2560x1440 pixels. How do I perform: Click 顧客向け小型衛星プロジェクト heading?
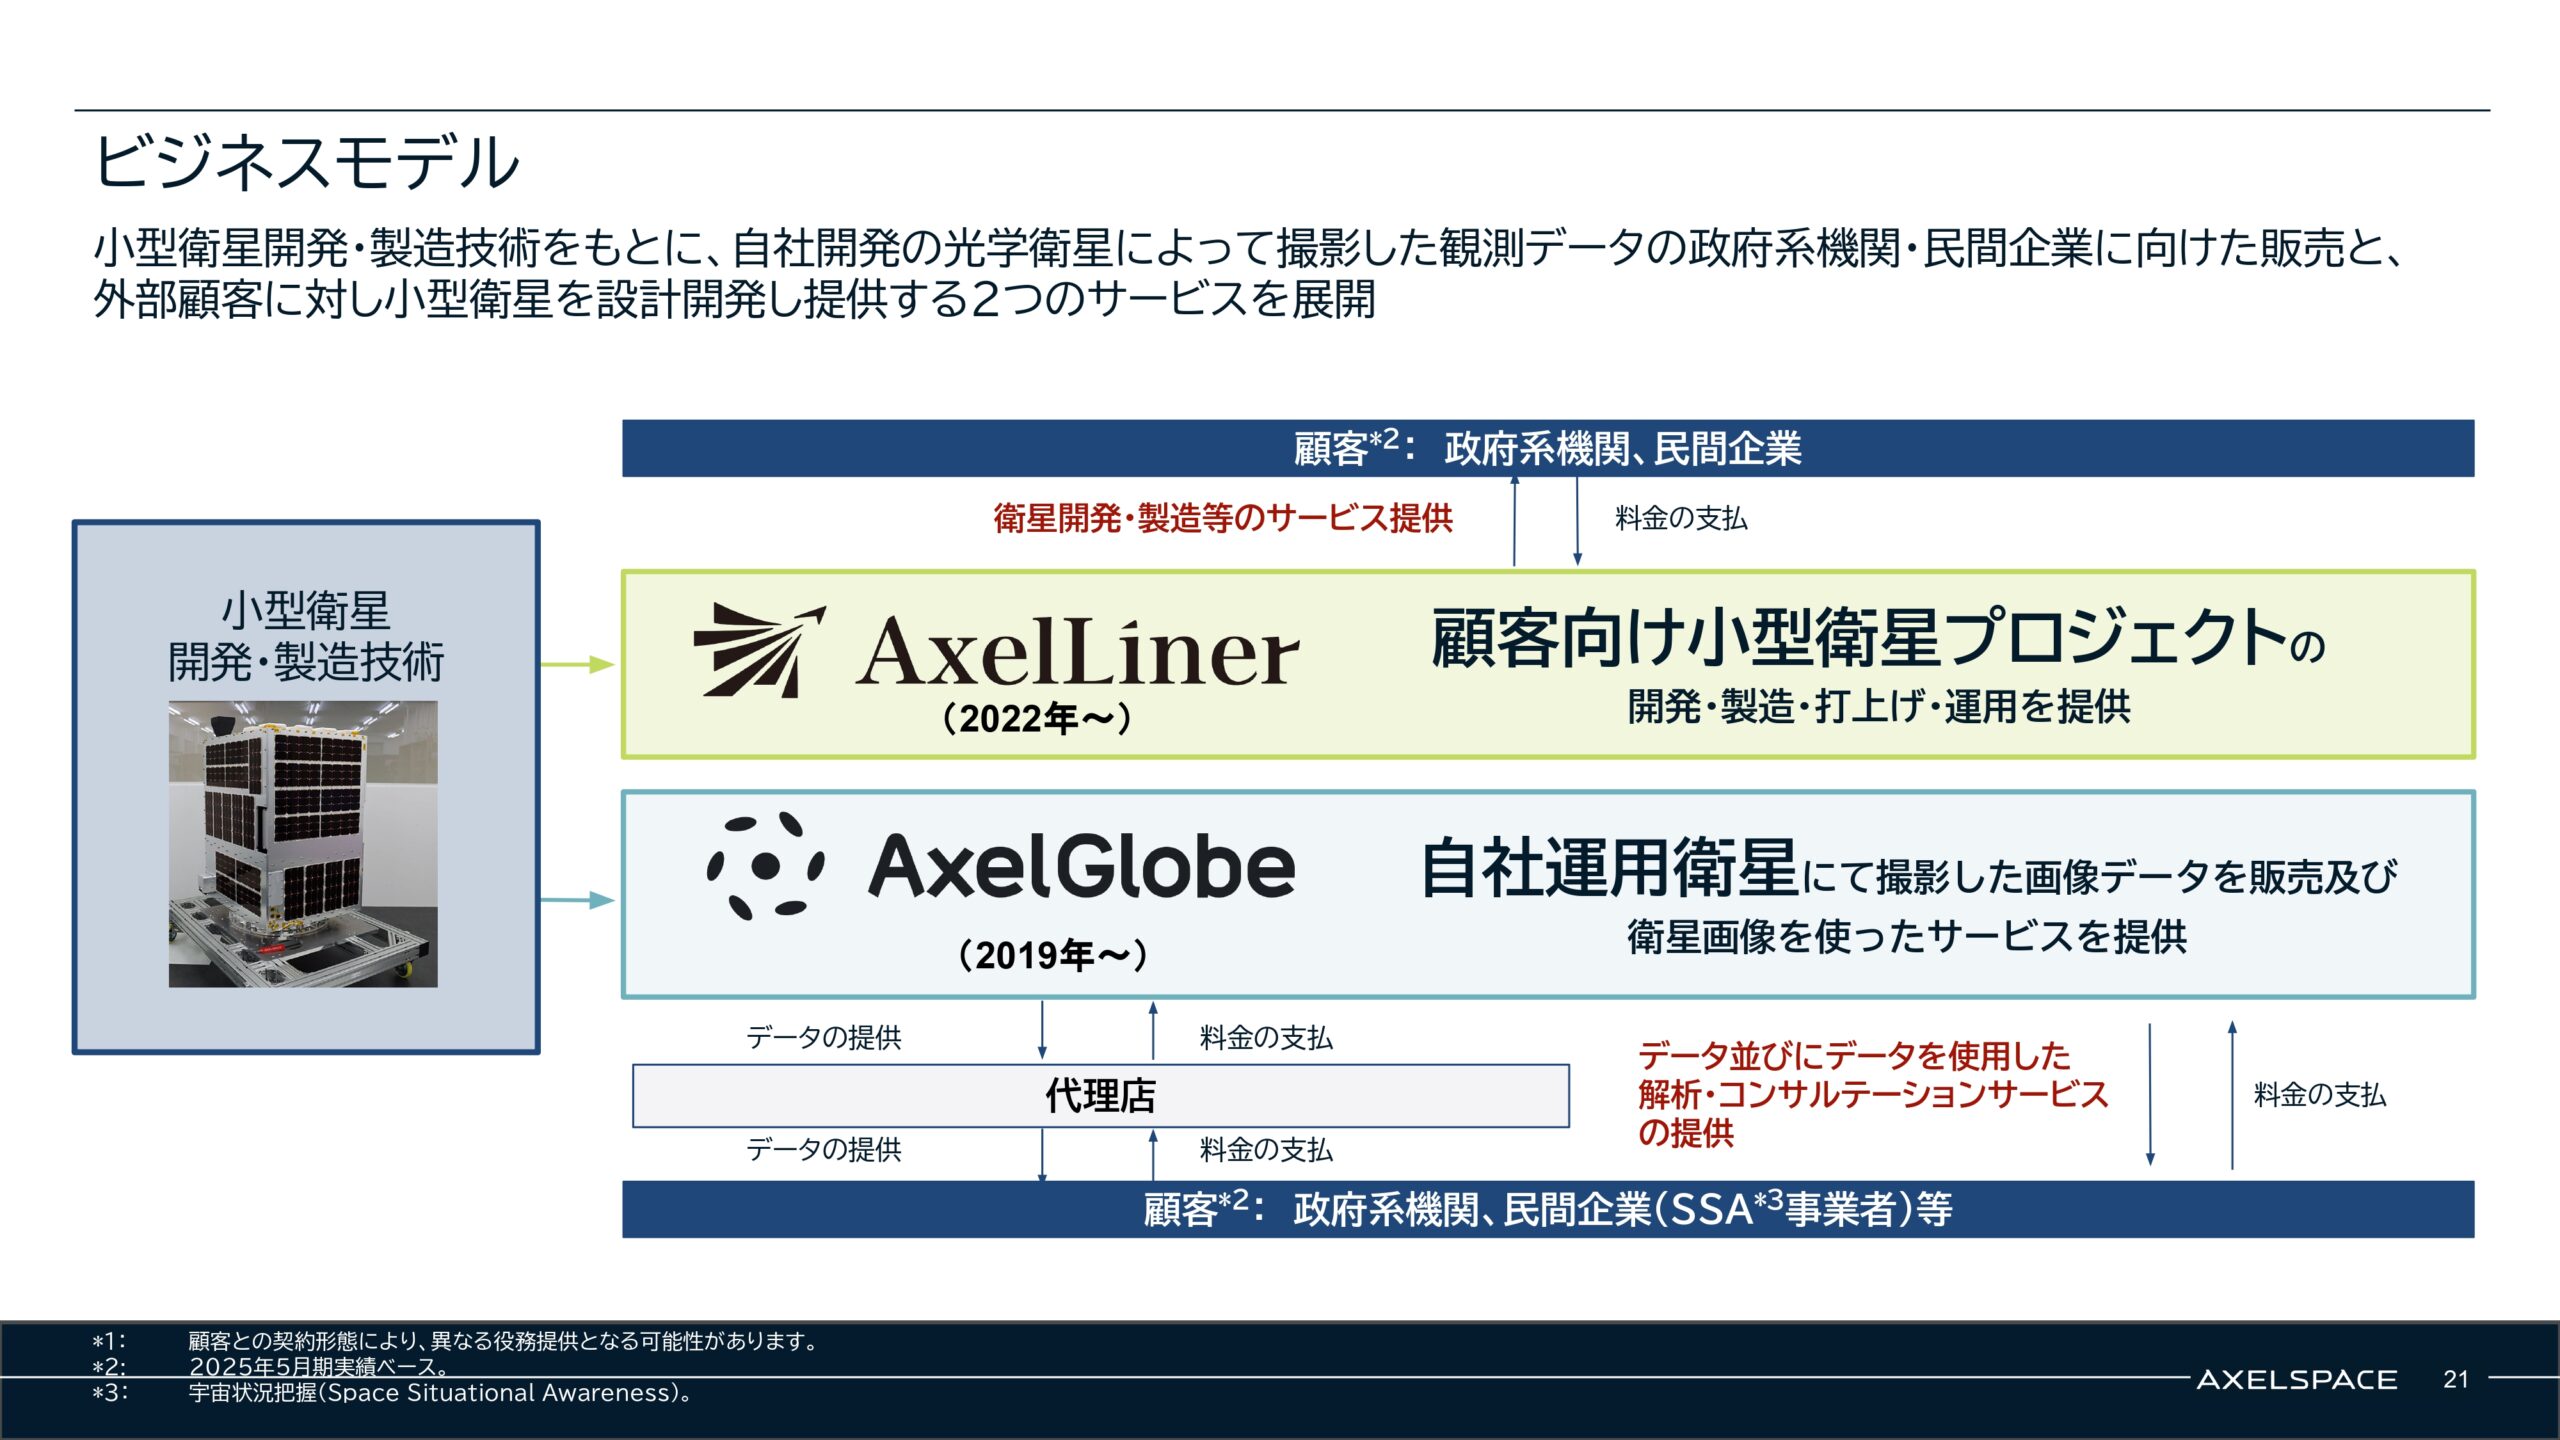(1860, 638)
